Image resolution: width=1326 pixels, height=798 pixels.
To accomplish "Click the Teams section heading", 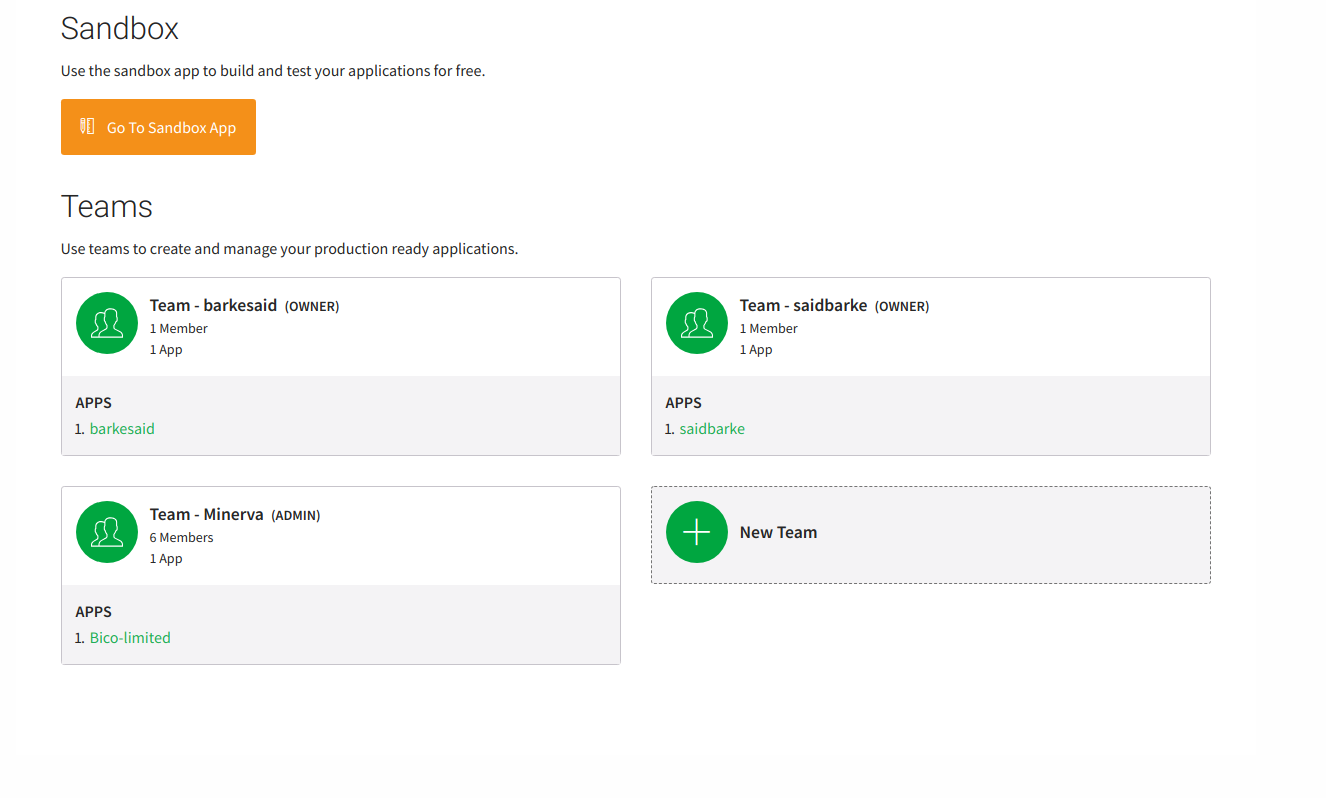I will [x=107, y=207].
